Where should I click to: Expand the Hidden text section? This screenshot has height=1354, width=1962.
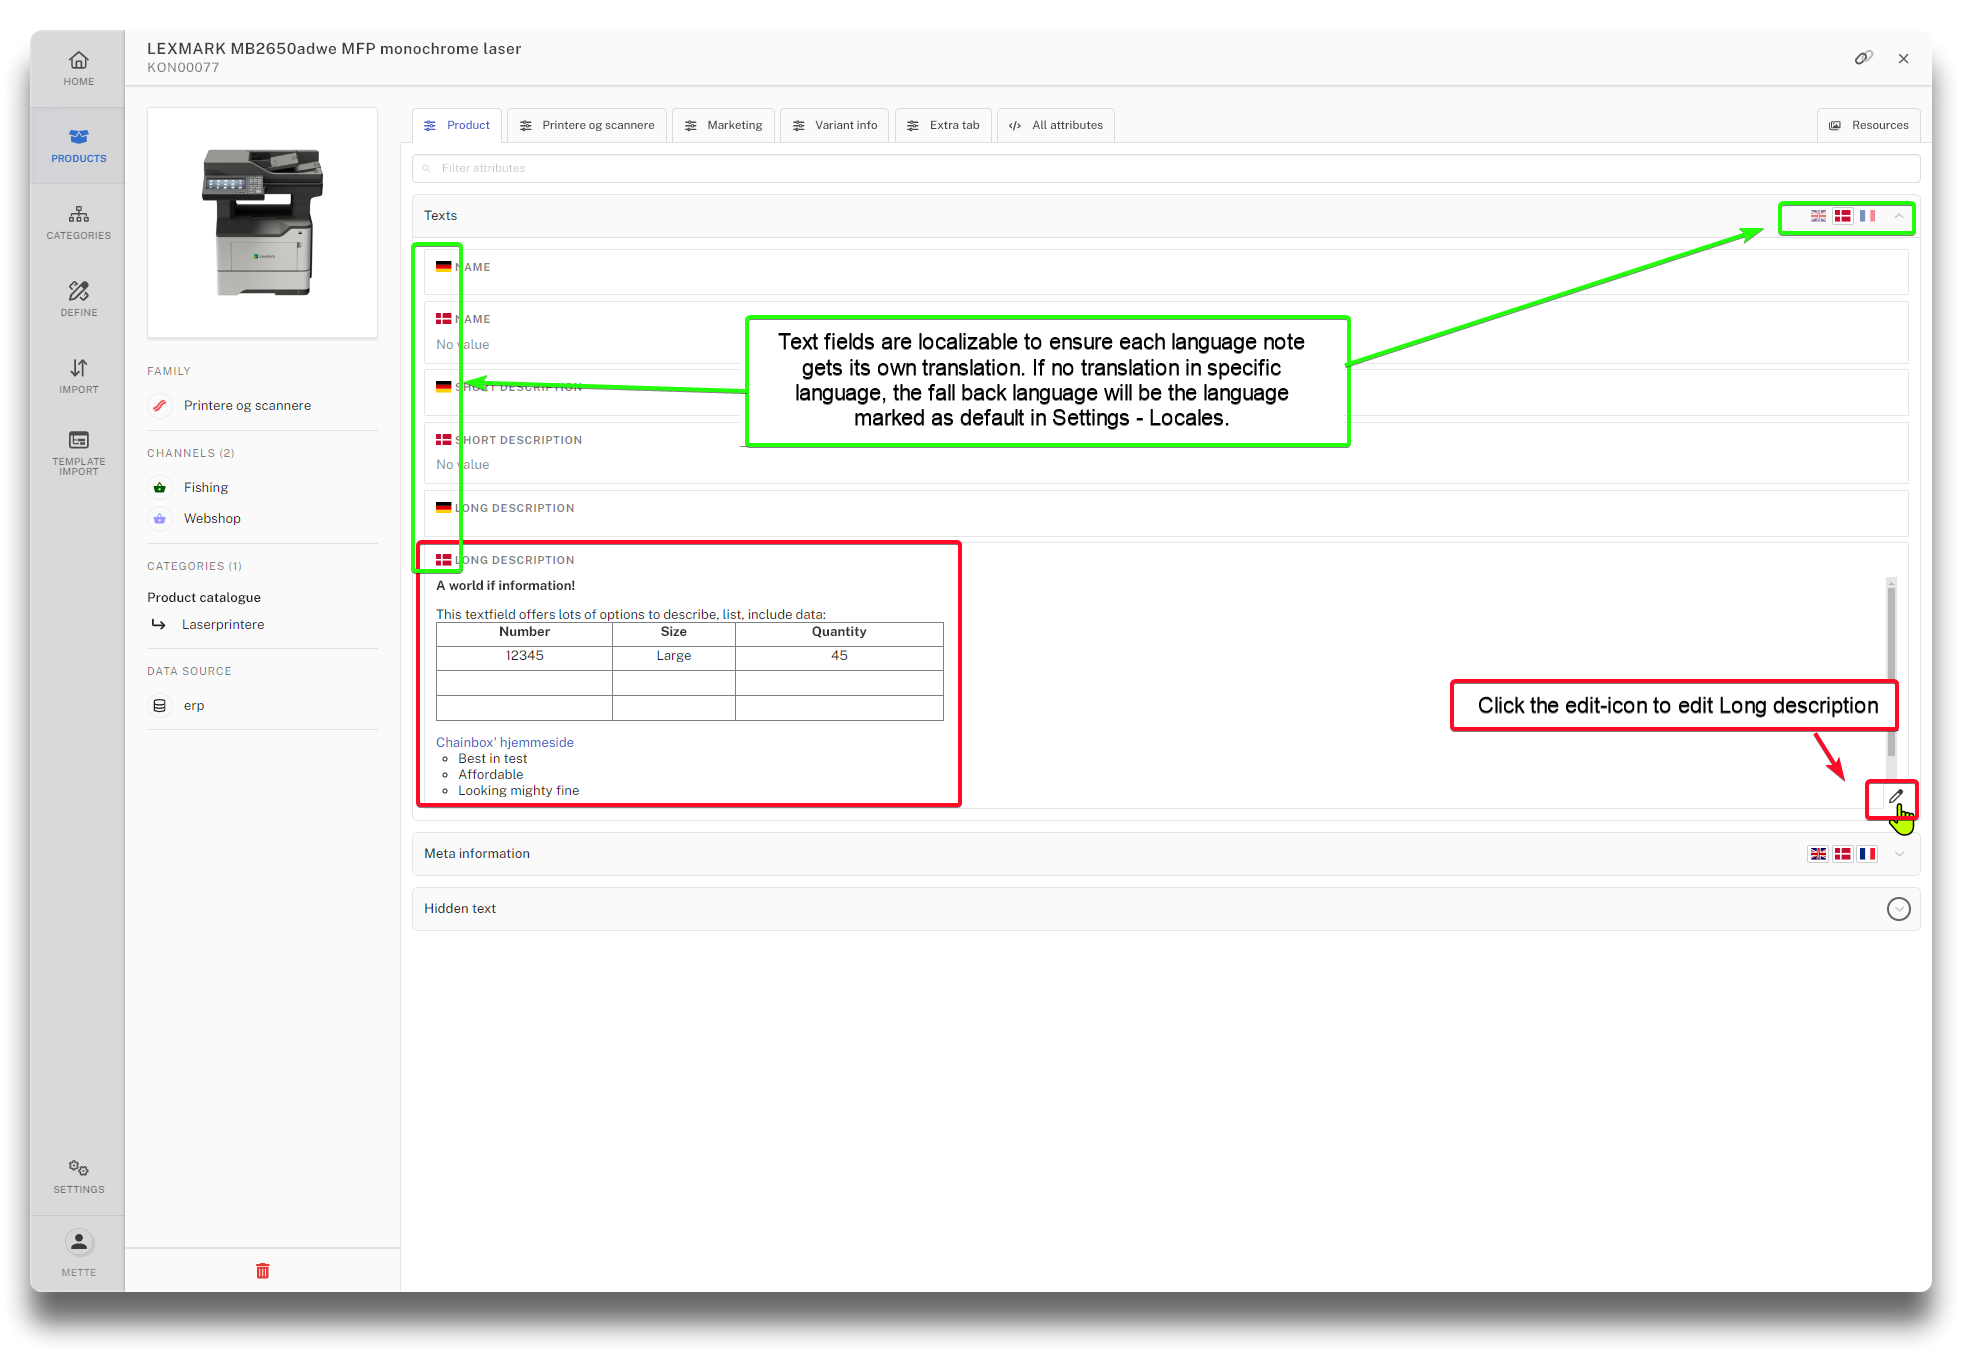pyautogui.click(x=1898, y=908)
